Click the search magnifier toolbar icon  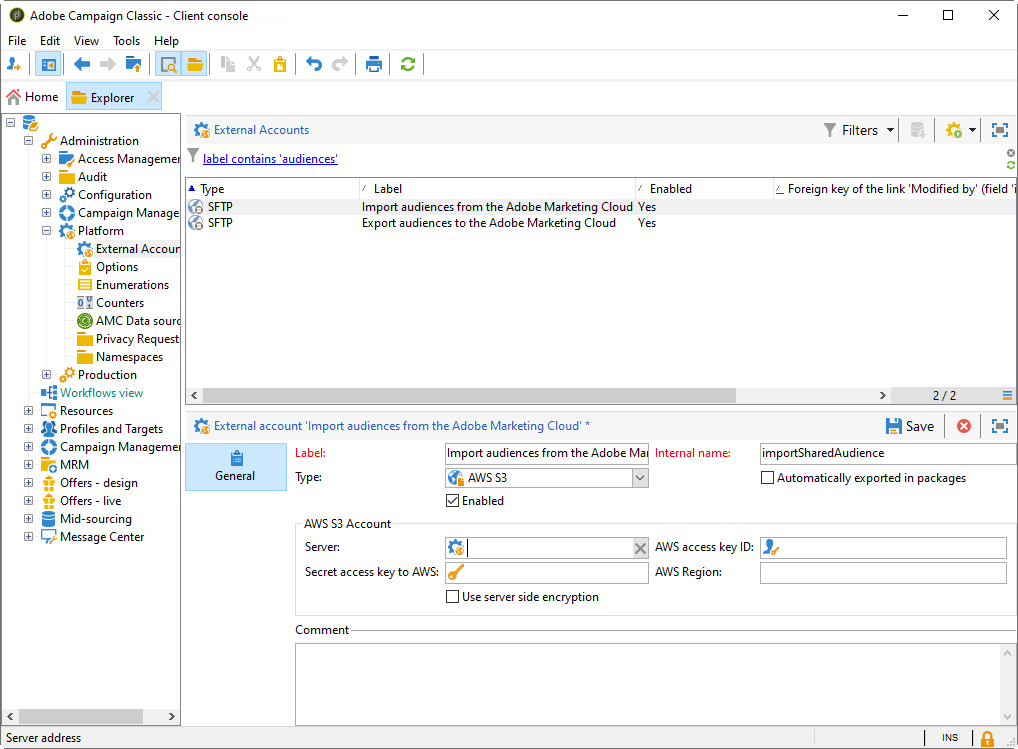(x=169, y=64)
